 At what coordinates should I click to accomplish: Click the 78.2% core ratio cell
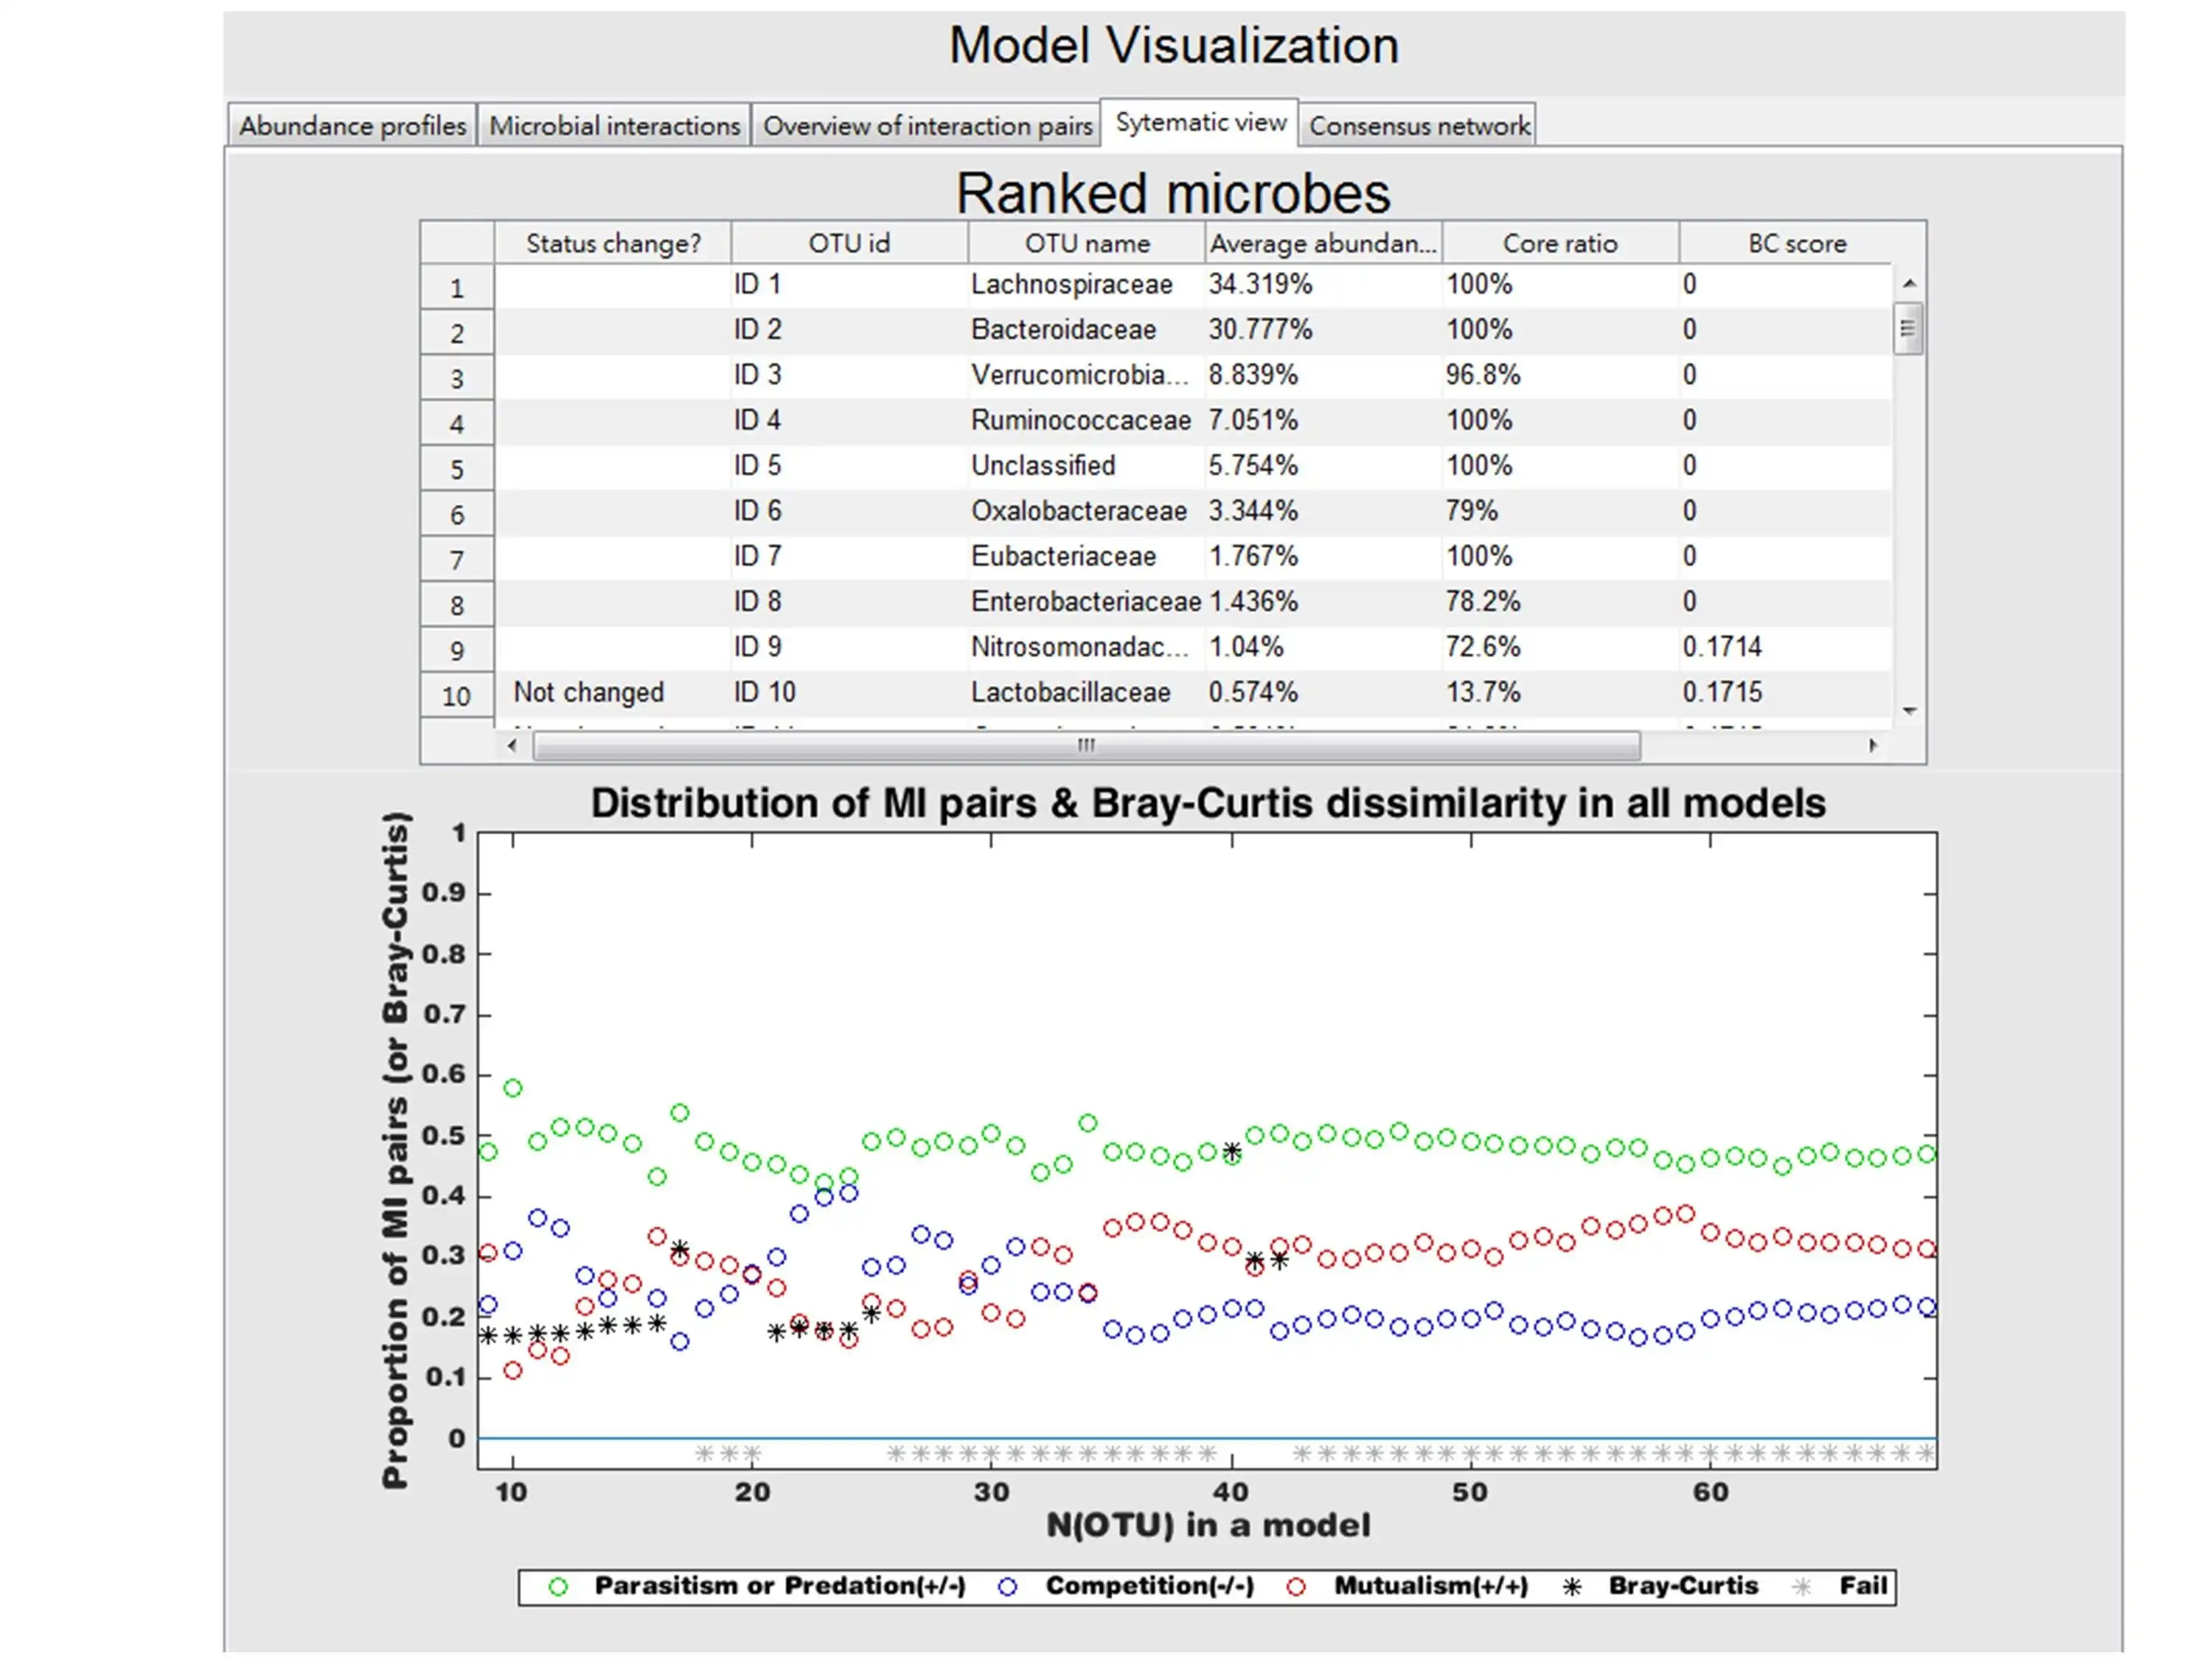tap(1560, 601)
